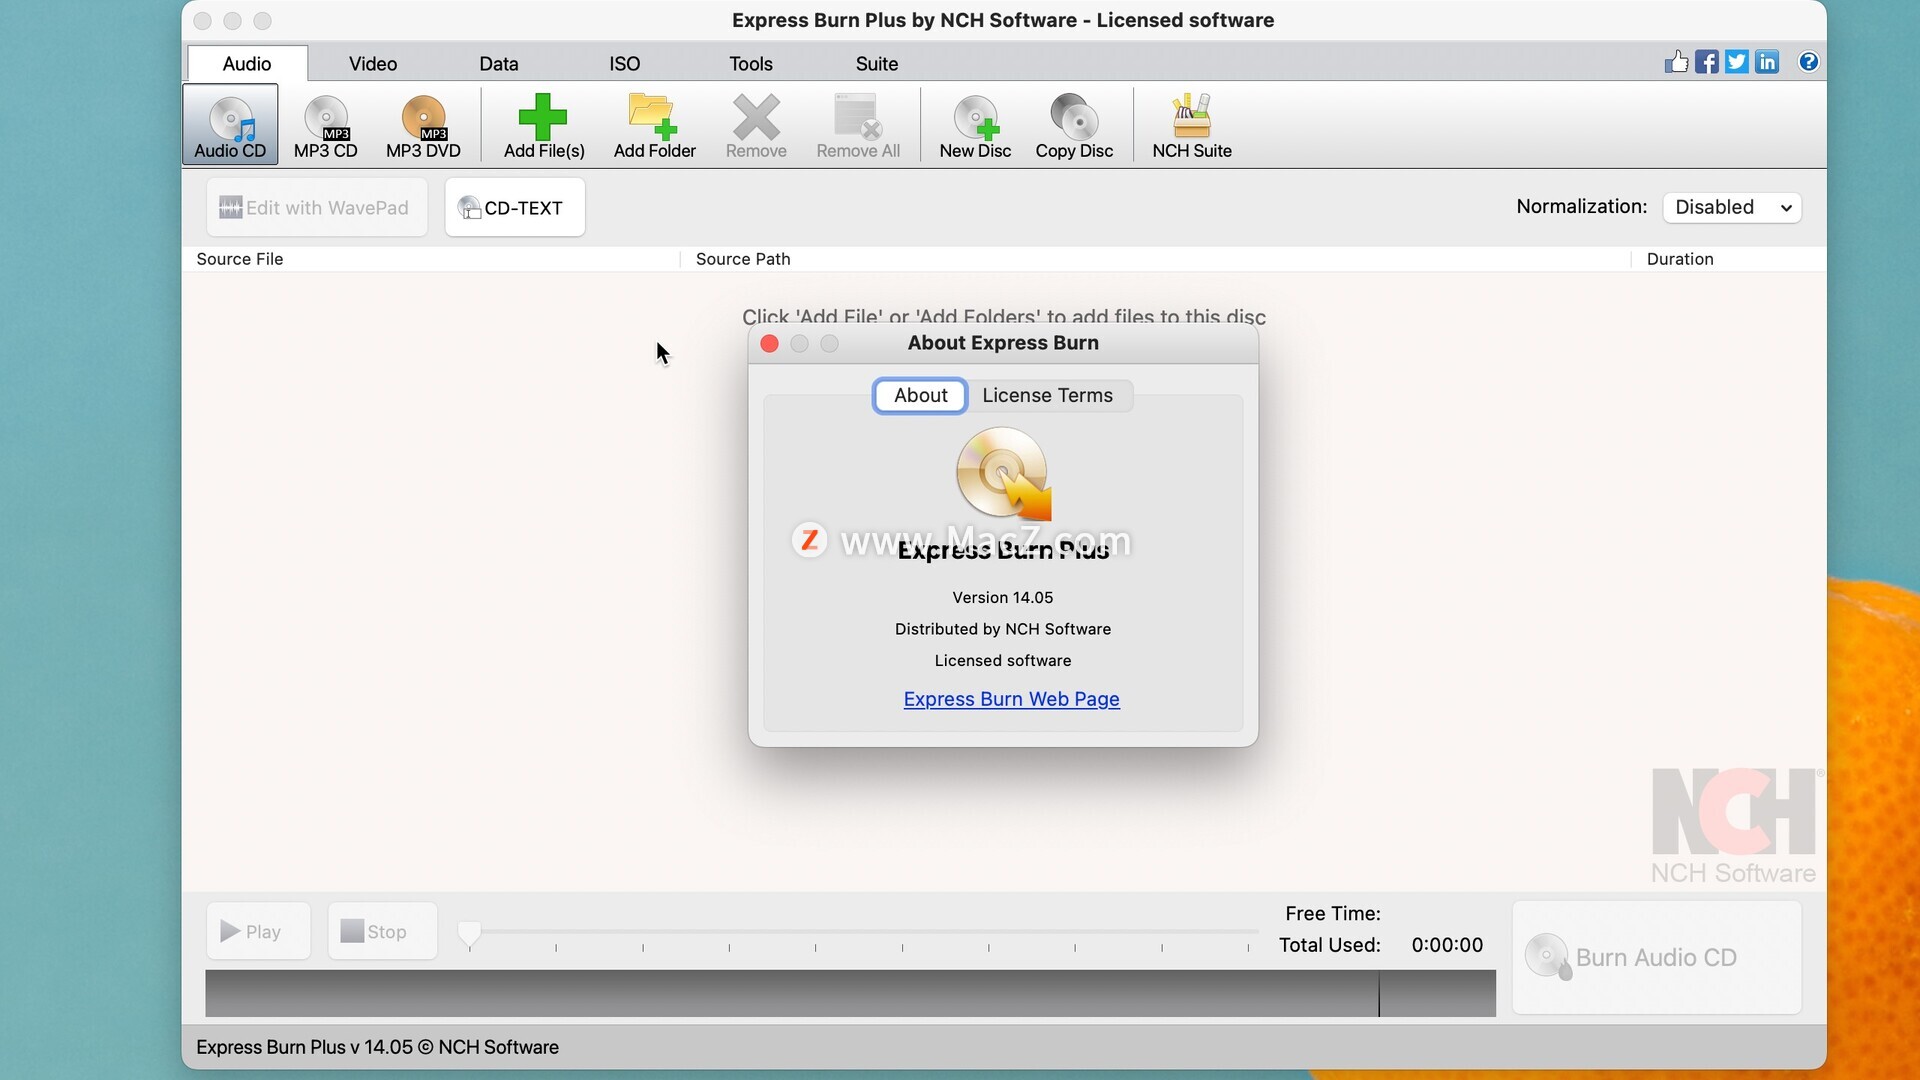Click the CD-TEXT button
The height and width of the screenshot is (1080, 1920).
pos(514,208)
